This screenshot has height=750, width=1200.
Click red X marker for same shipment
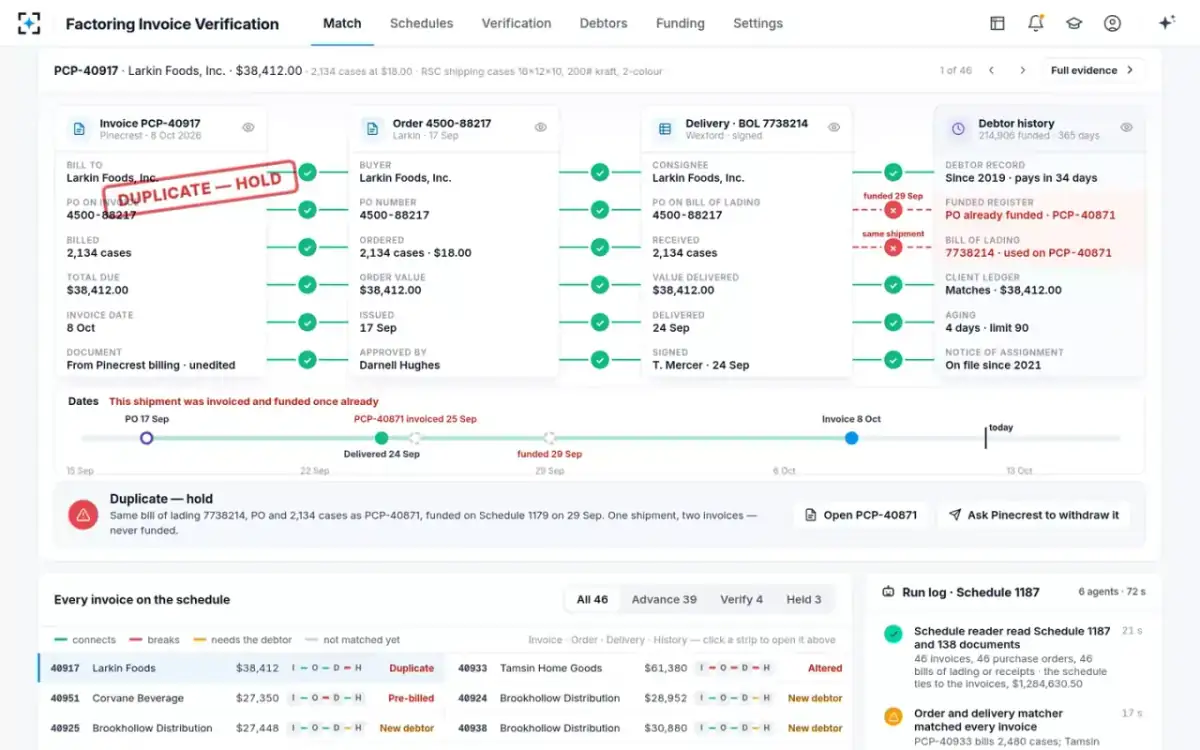(893, 247)
